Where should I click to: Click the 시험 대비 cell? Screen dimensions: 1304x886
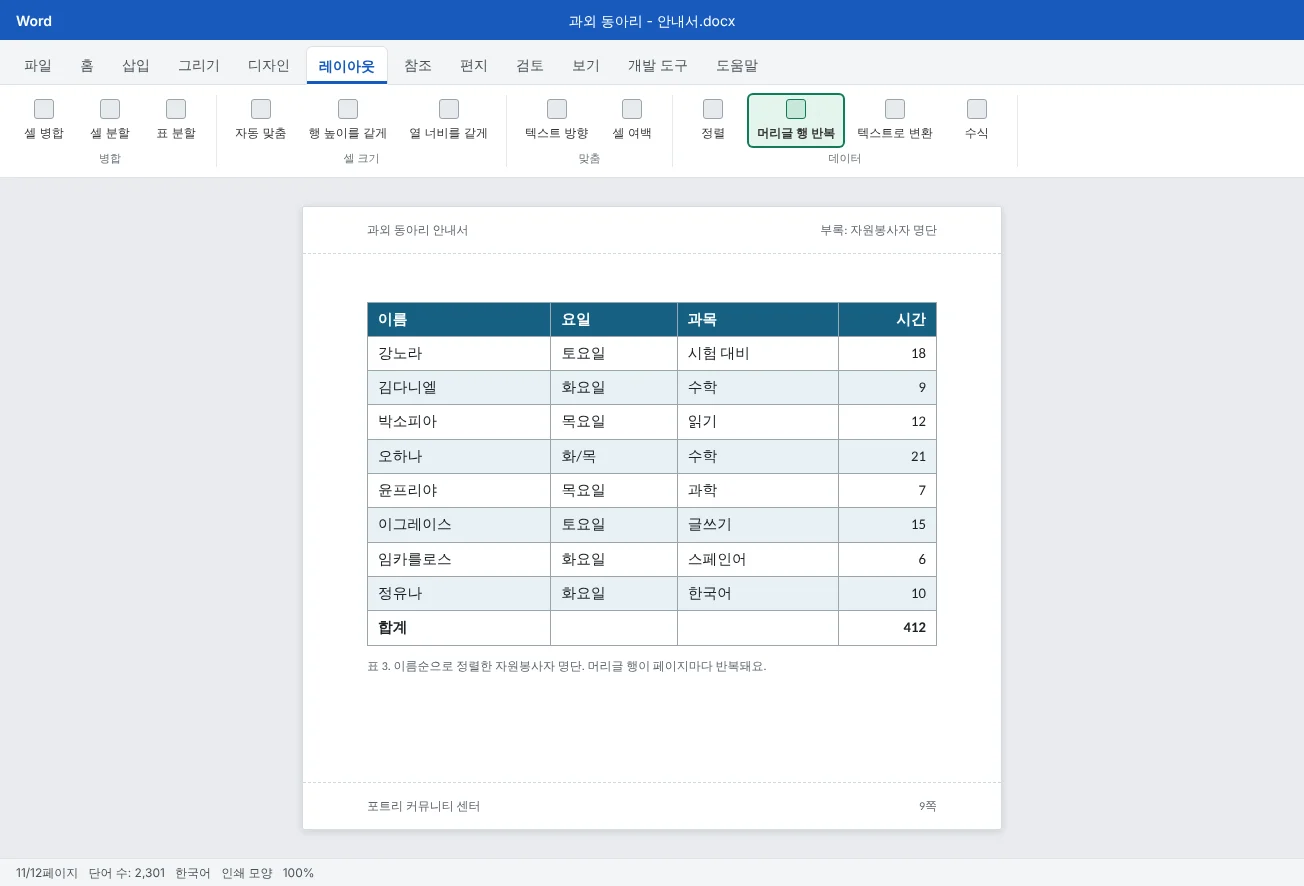(x=758, y=354)
